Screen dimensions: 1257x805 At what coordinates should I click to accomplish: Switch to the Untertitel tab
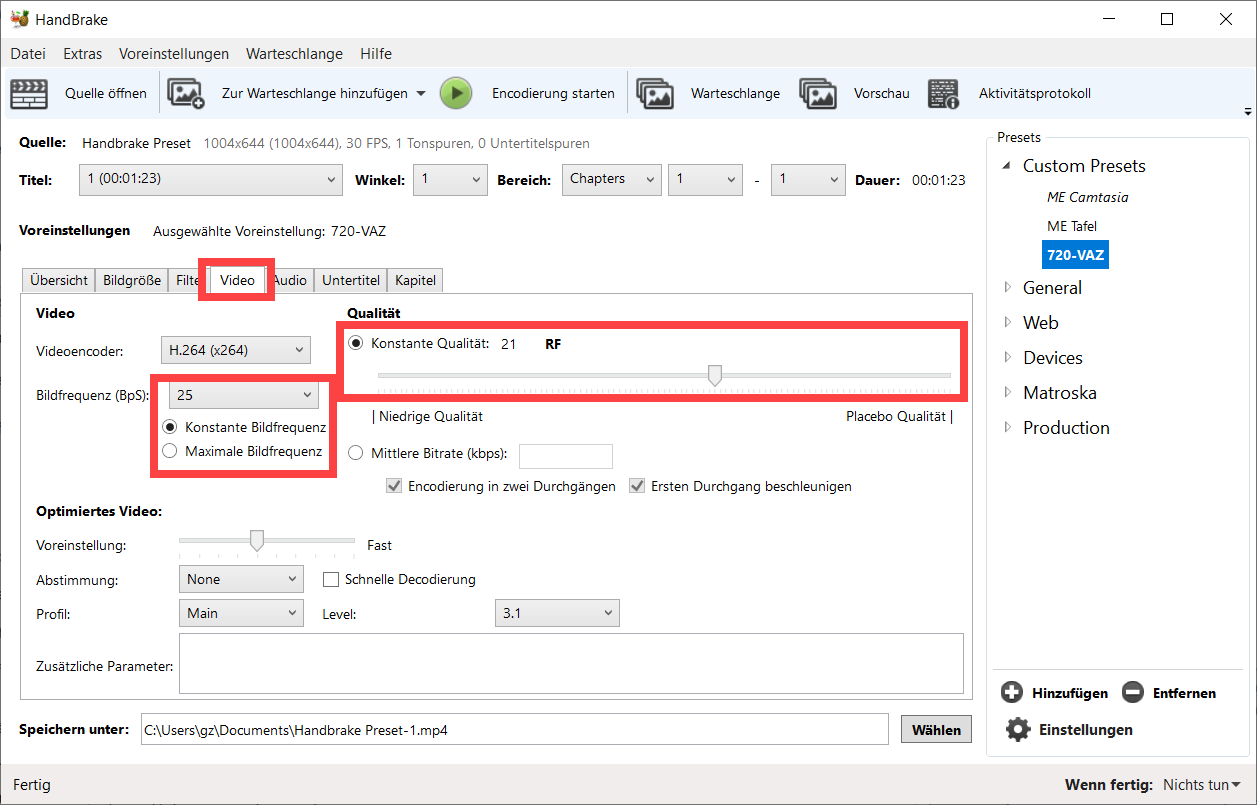point(351,281)
